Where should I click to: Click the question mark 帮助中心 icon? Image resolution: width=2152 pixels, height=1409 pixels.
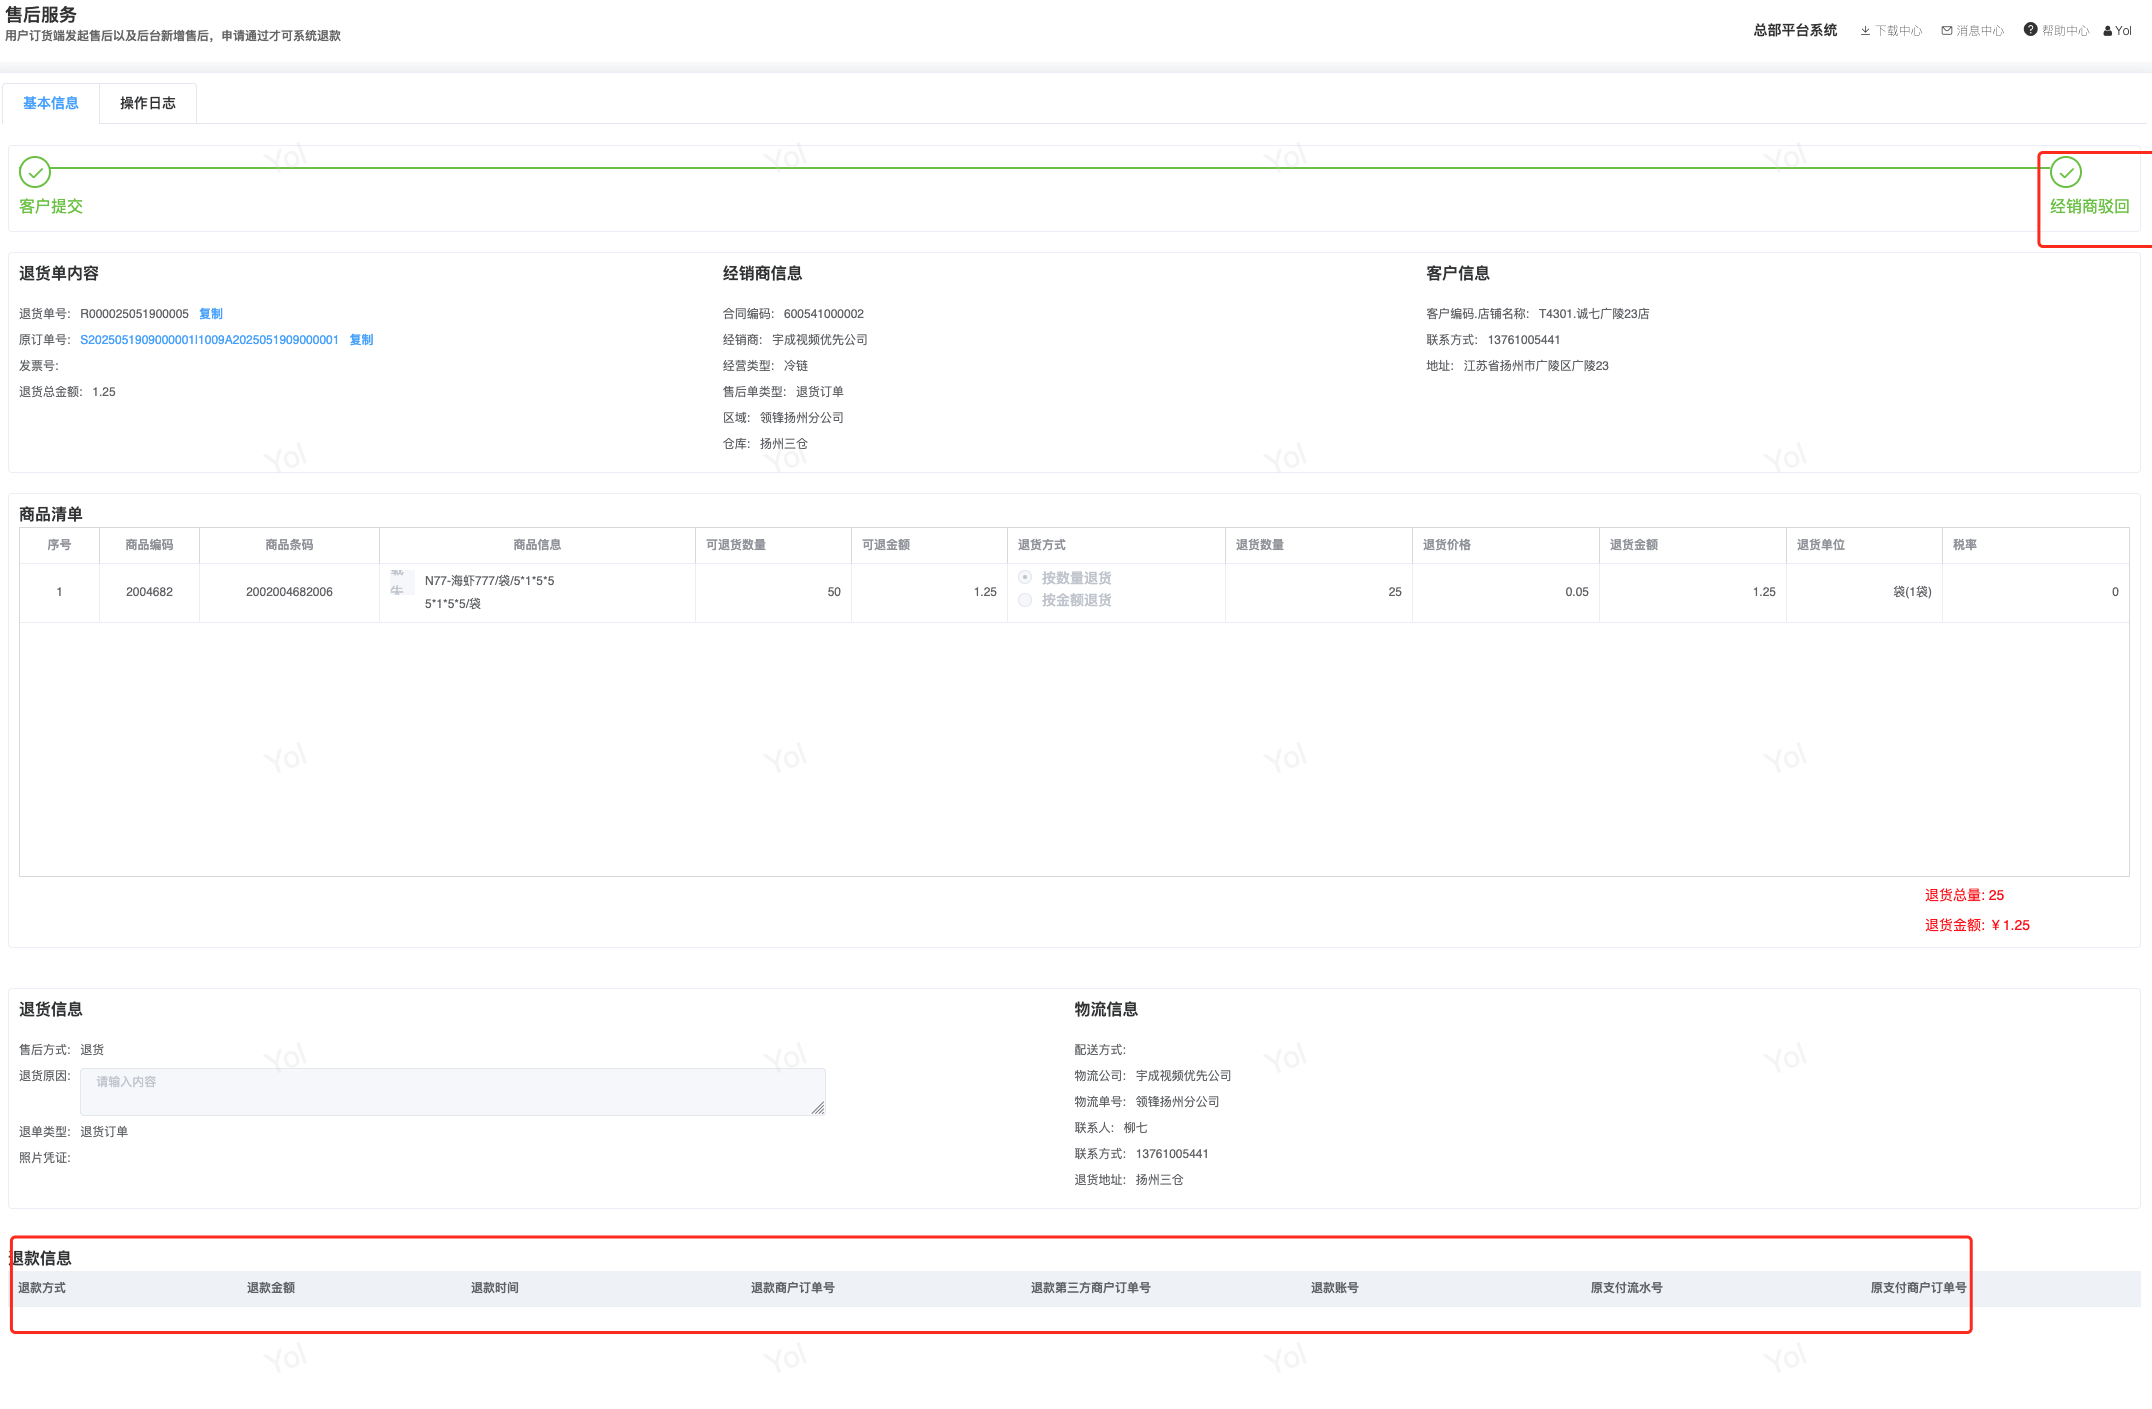pyautogui.click(x=2030, y=30)
